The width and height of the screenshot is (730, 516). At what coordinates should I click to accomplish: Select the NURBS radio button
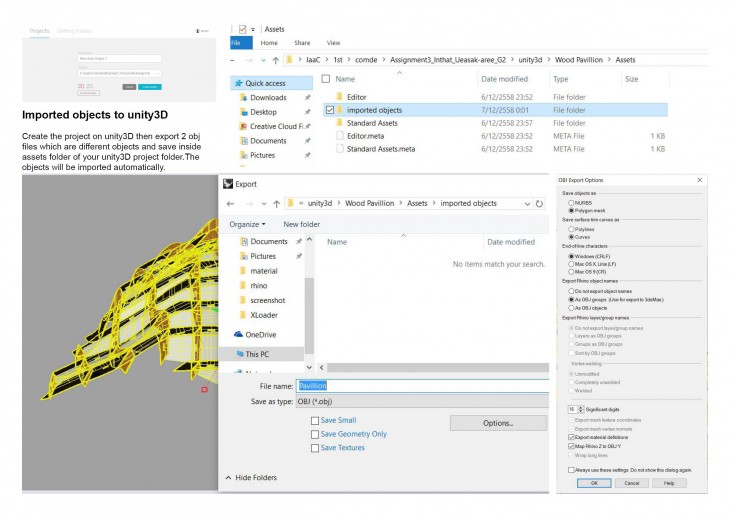coord(571,202)
